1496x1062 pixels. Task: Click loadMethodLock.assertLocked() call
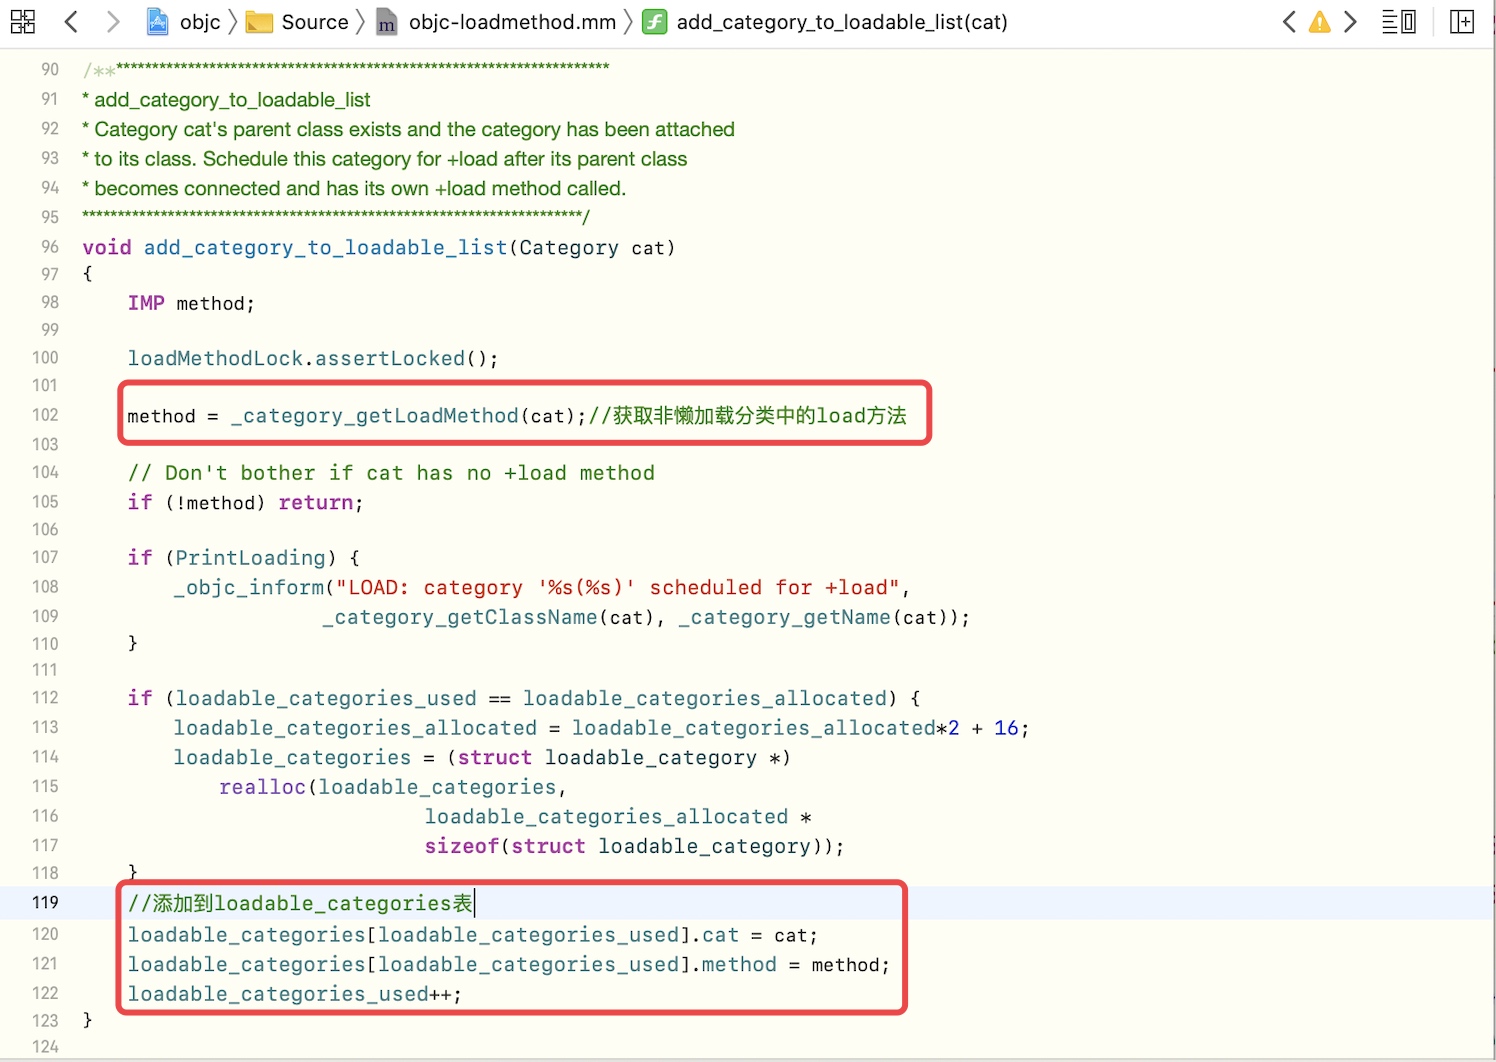click(x=313, y=358)
